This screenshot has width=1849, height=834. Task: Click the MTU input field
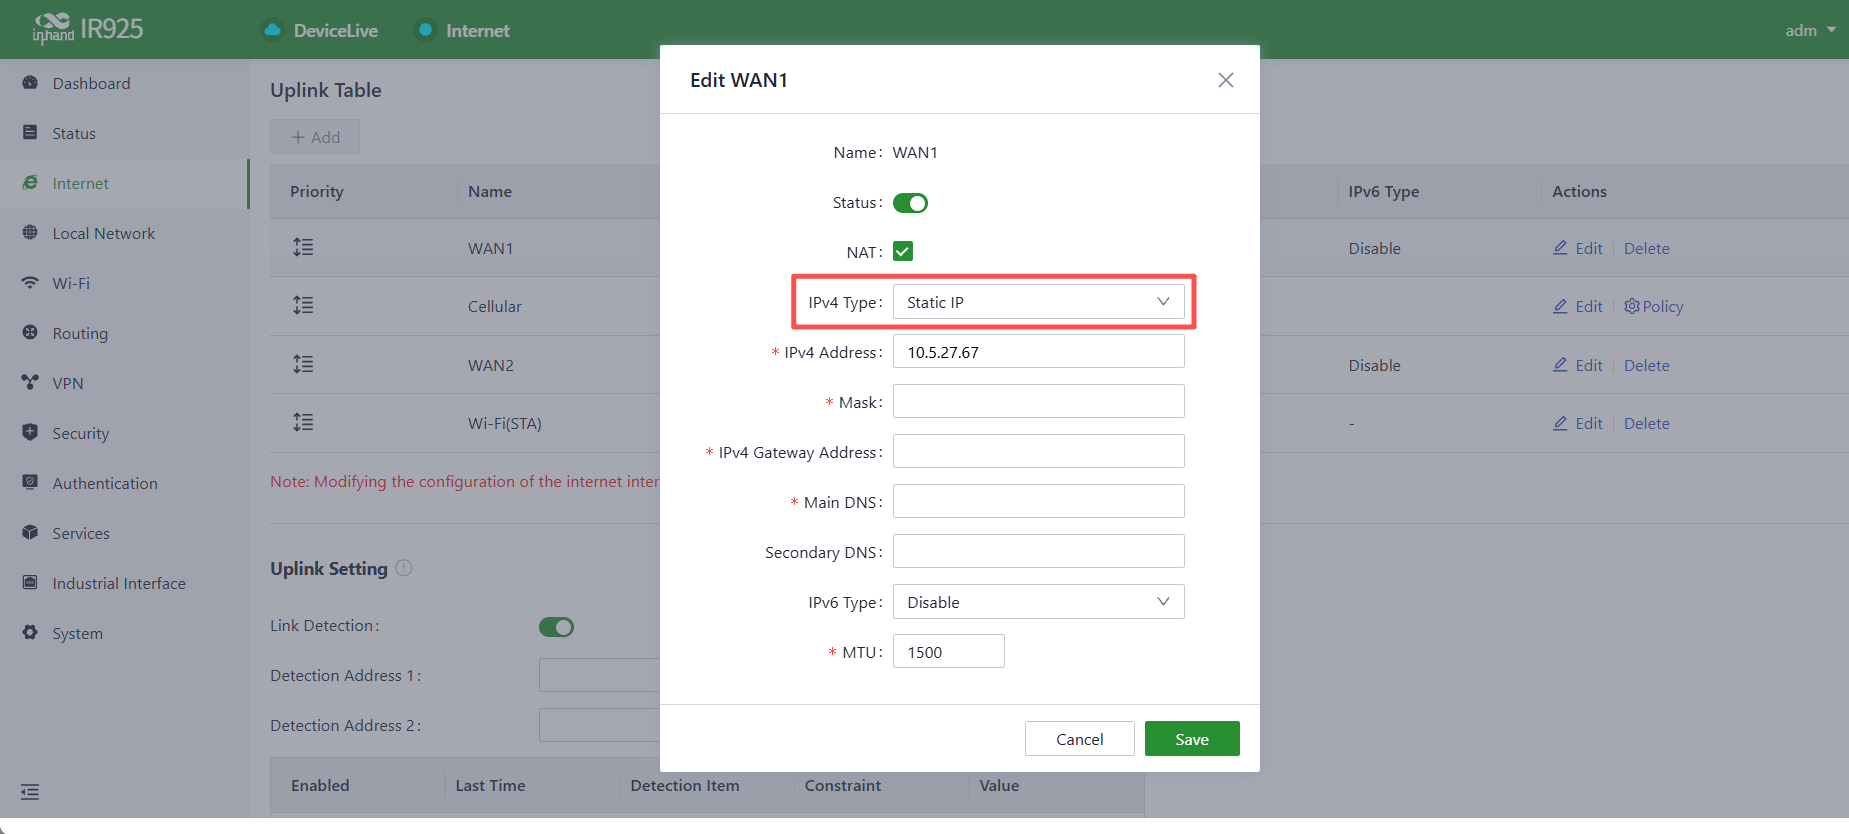coord(948,652)
